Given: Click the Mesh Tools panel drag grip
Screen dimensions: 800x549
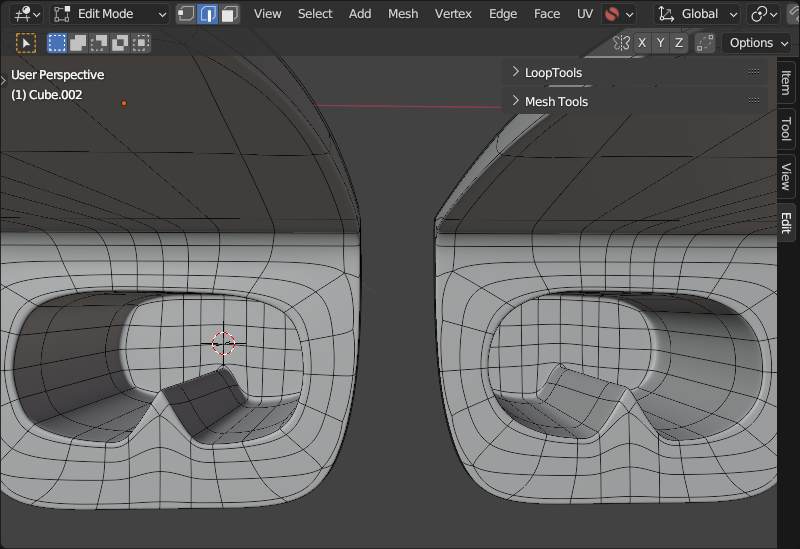Looking at the screenshot, I should [753, 101].
